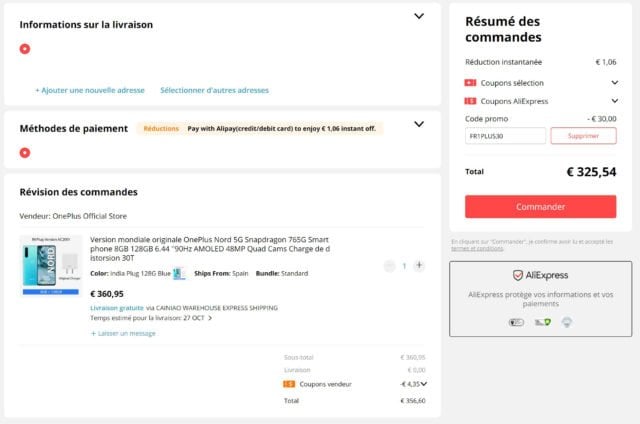Expand the Informations sur la livraison section
Image resolution: width=640 pixels, height=424 pixels.
pyautogui.click(x=419, y=17)
